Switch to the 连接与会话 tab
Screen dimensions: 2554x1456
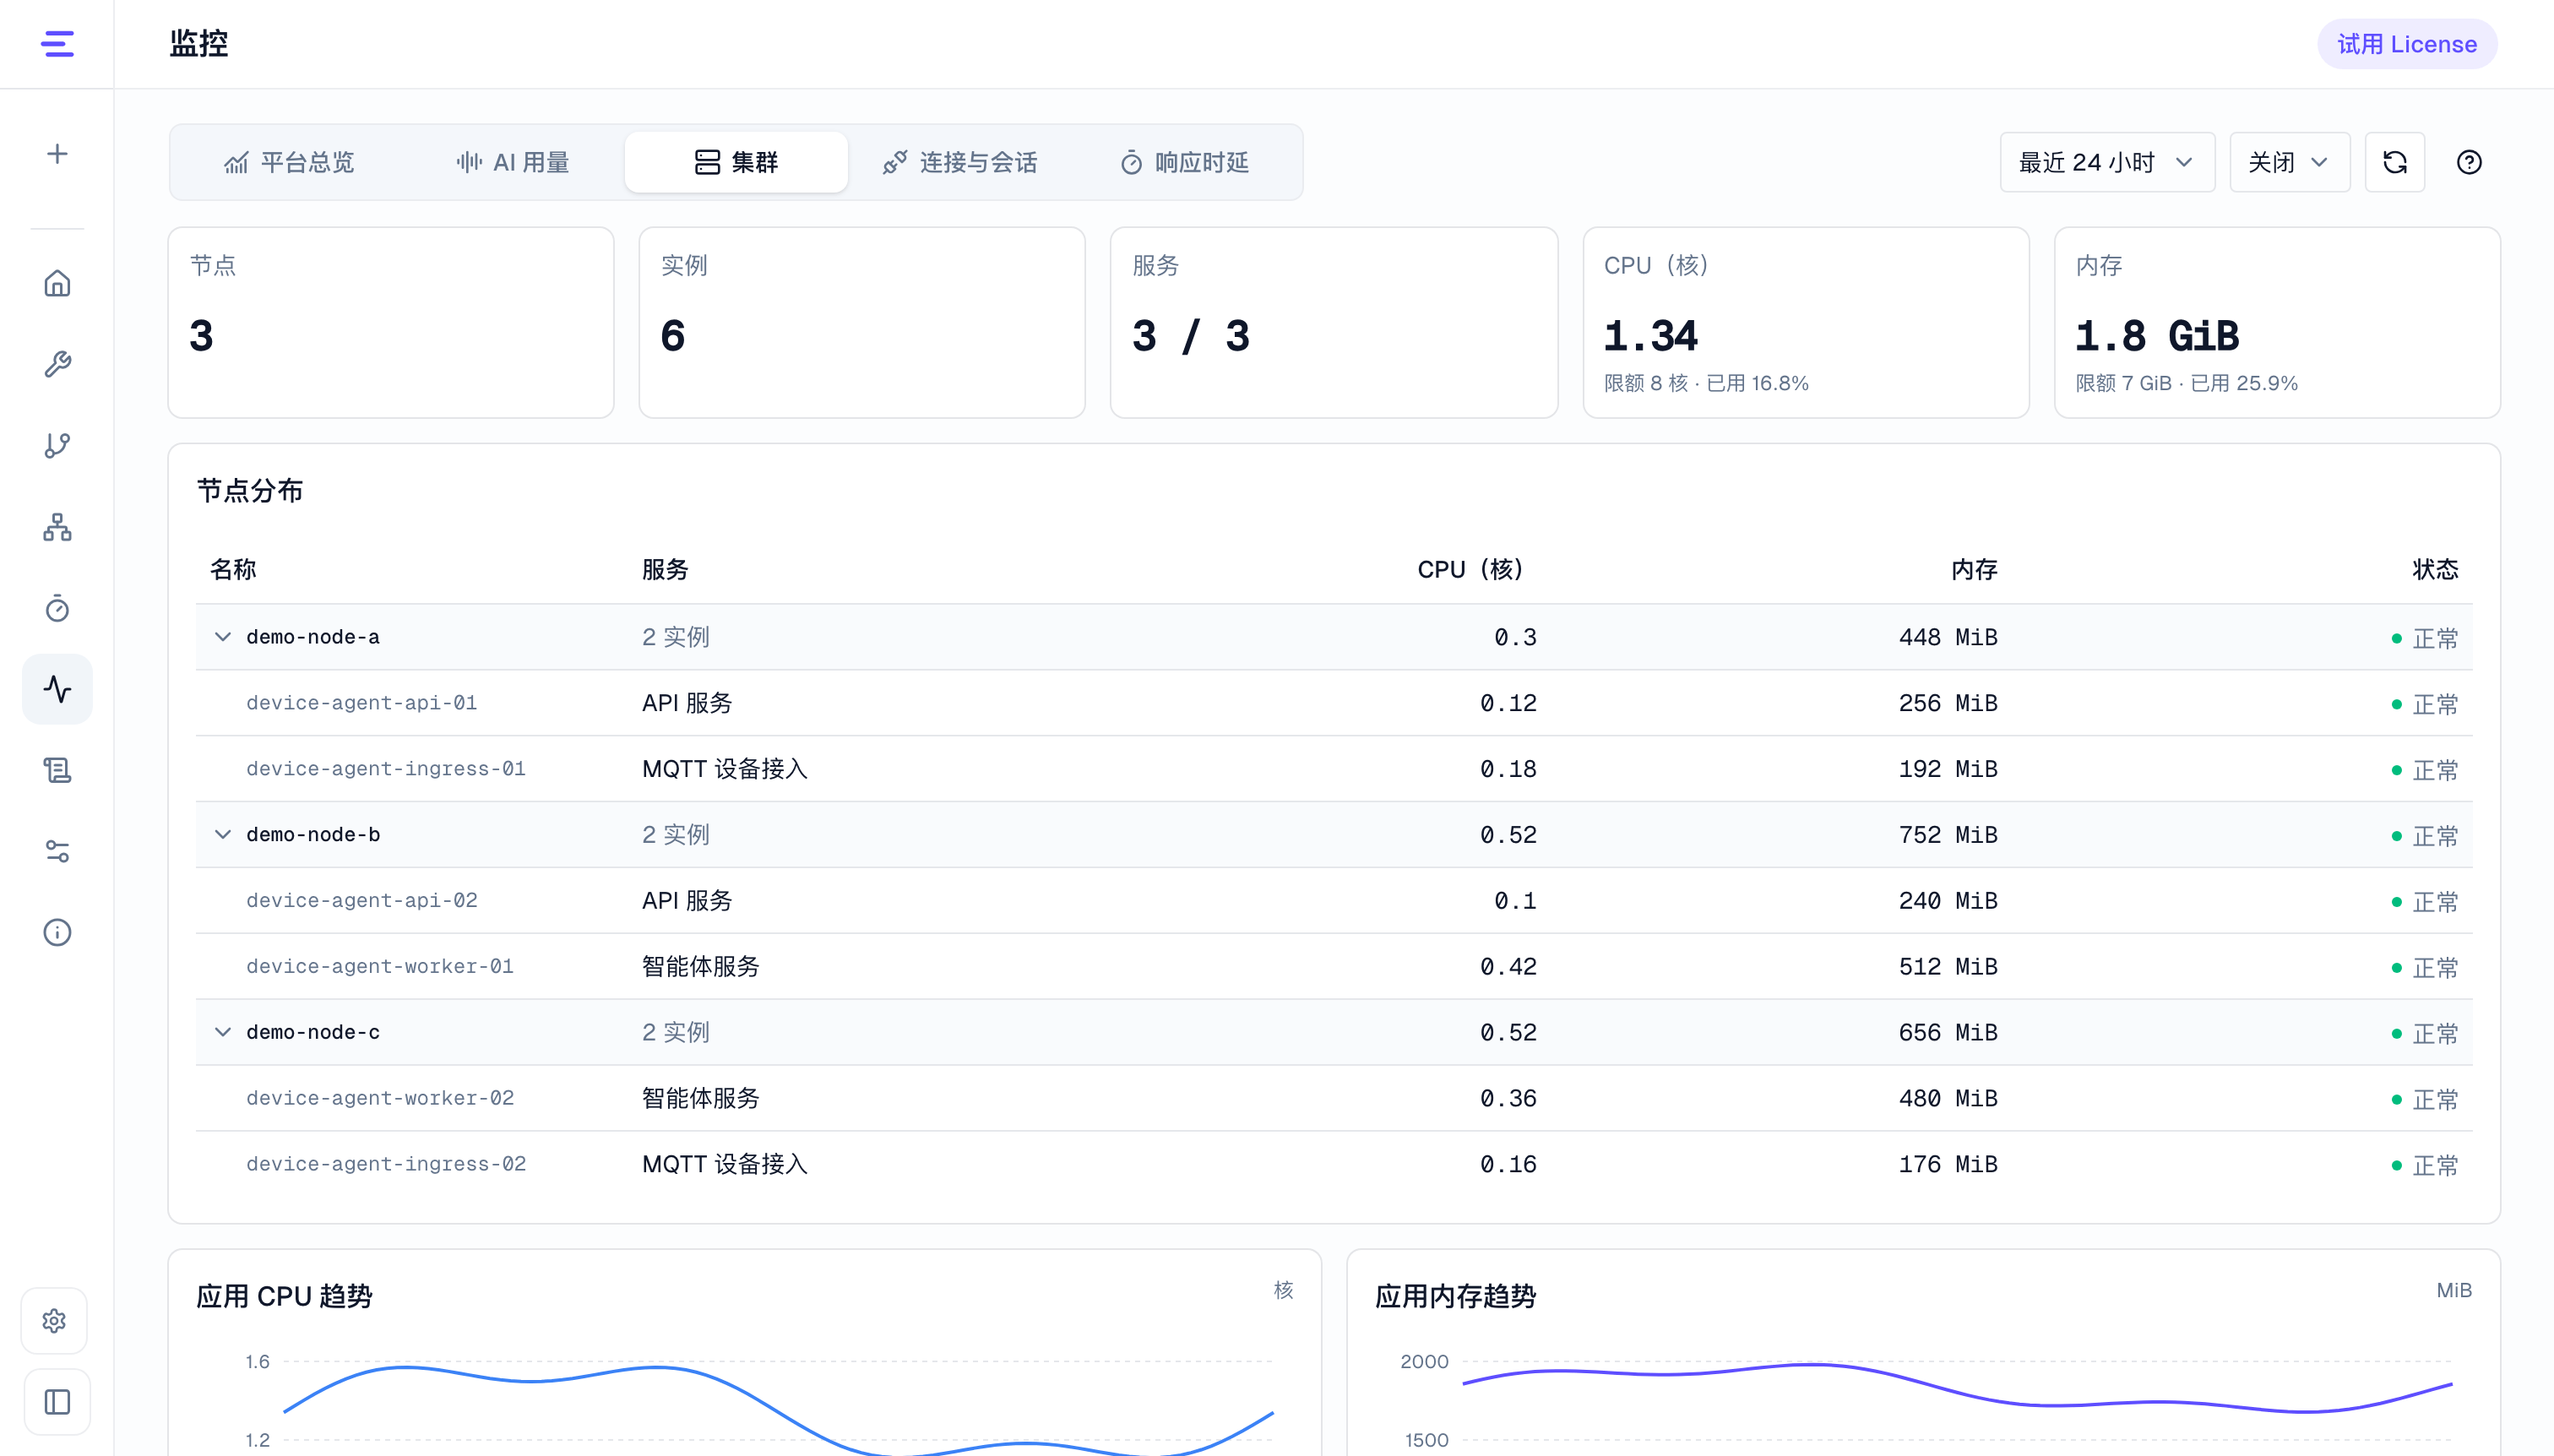pyautogui.click(x=959, y=162)
